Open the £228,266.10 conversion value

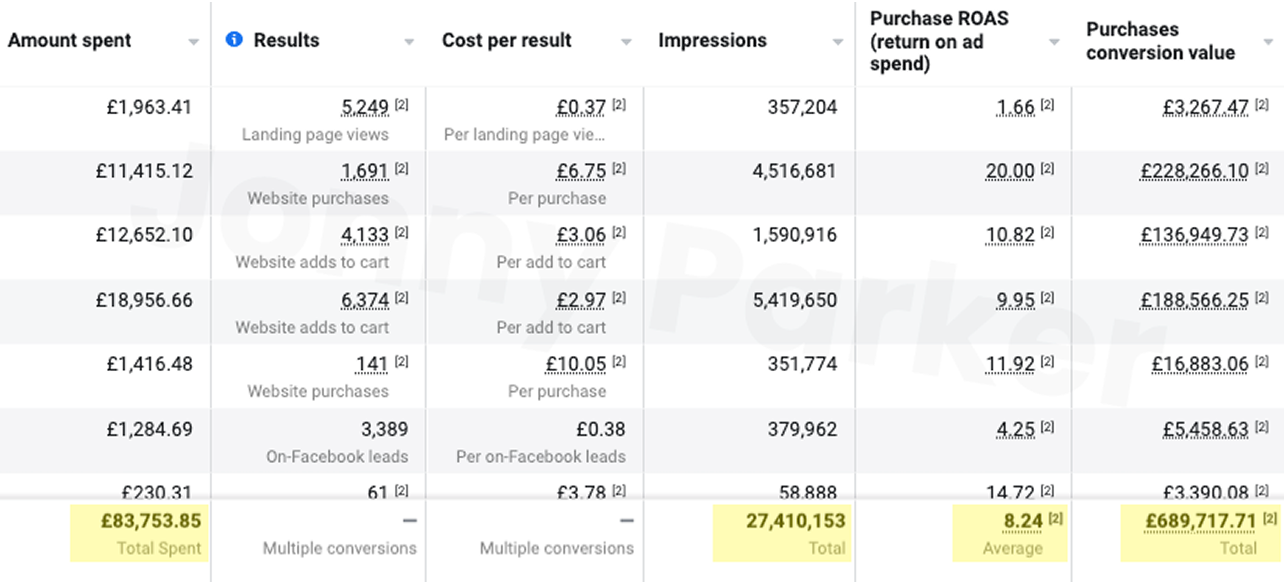(x=1194, y=171)
